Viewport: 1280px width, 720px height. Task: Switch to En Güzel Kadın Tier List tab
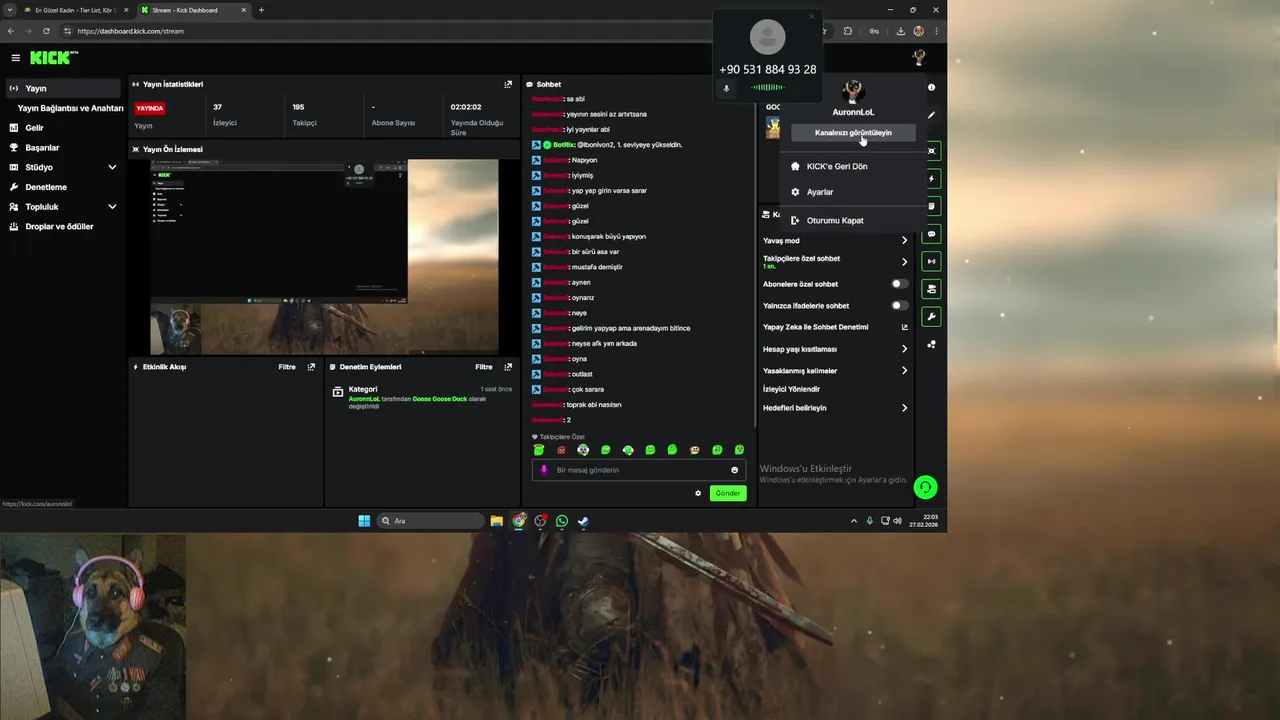pos(76,10)
